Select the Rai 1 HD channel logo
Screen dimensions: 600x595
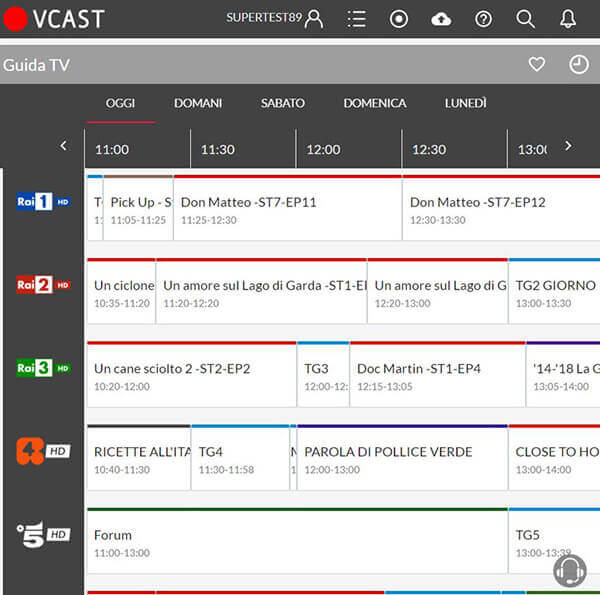point(43,202)
